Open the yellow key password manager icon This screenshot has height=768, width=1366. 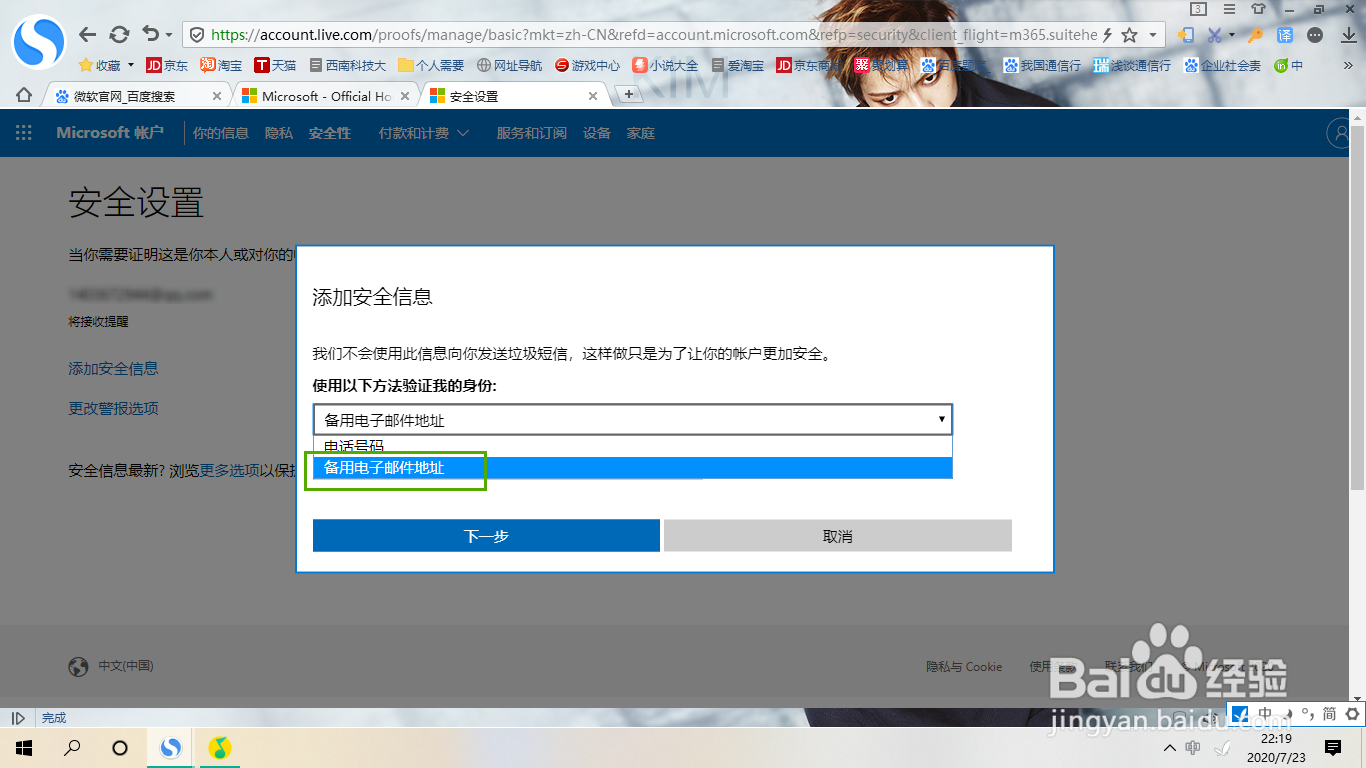[1256, 34]
